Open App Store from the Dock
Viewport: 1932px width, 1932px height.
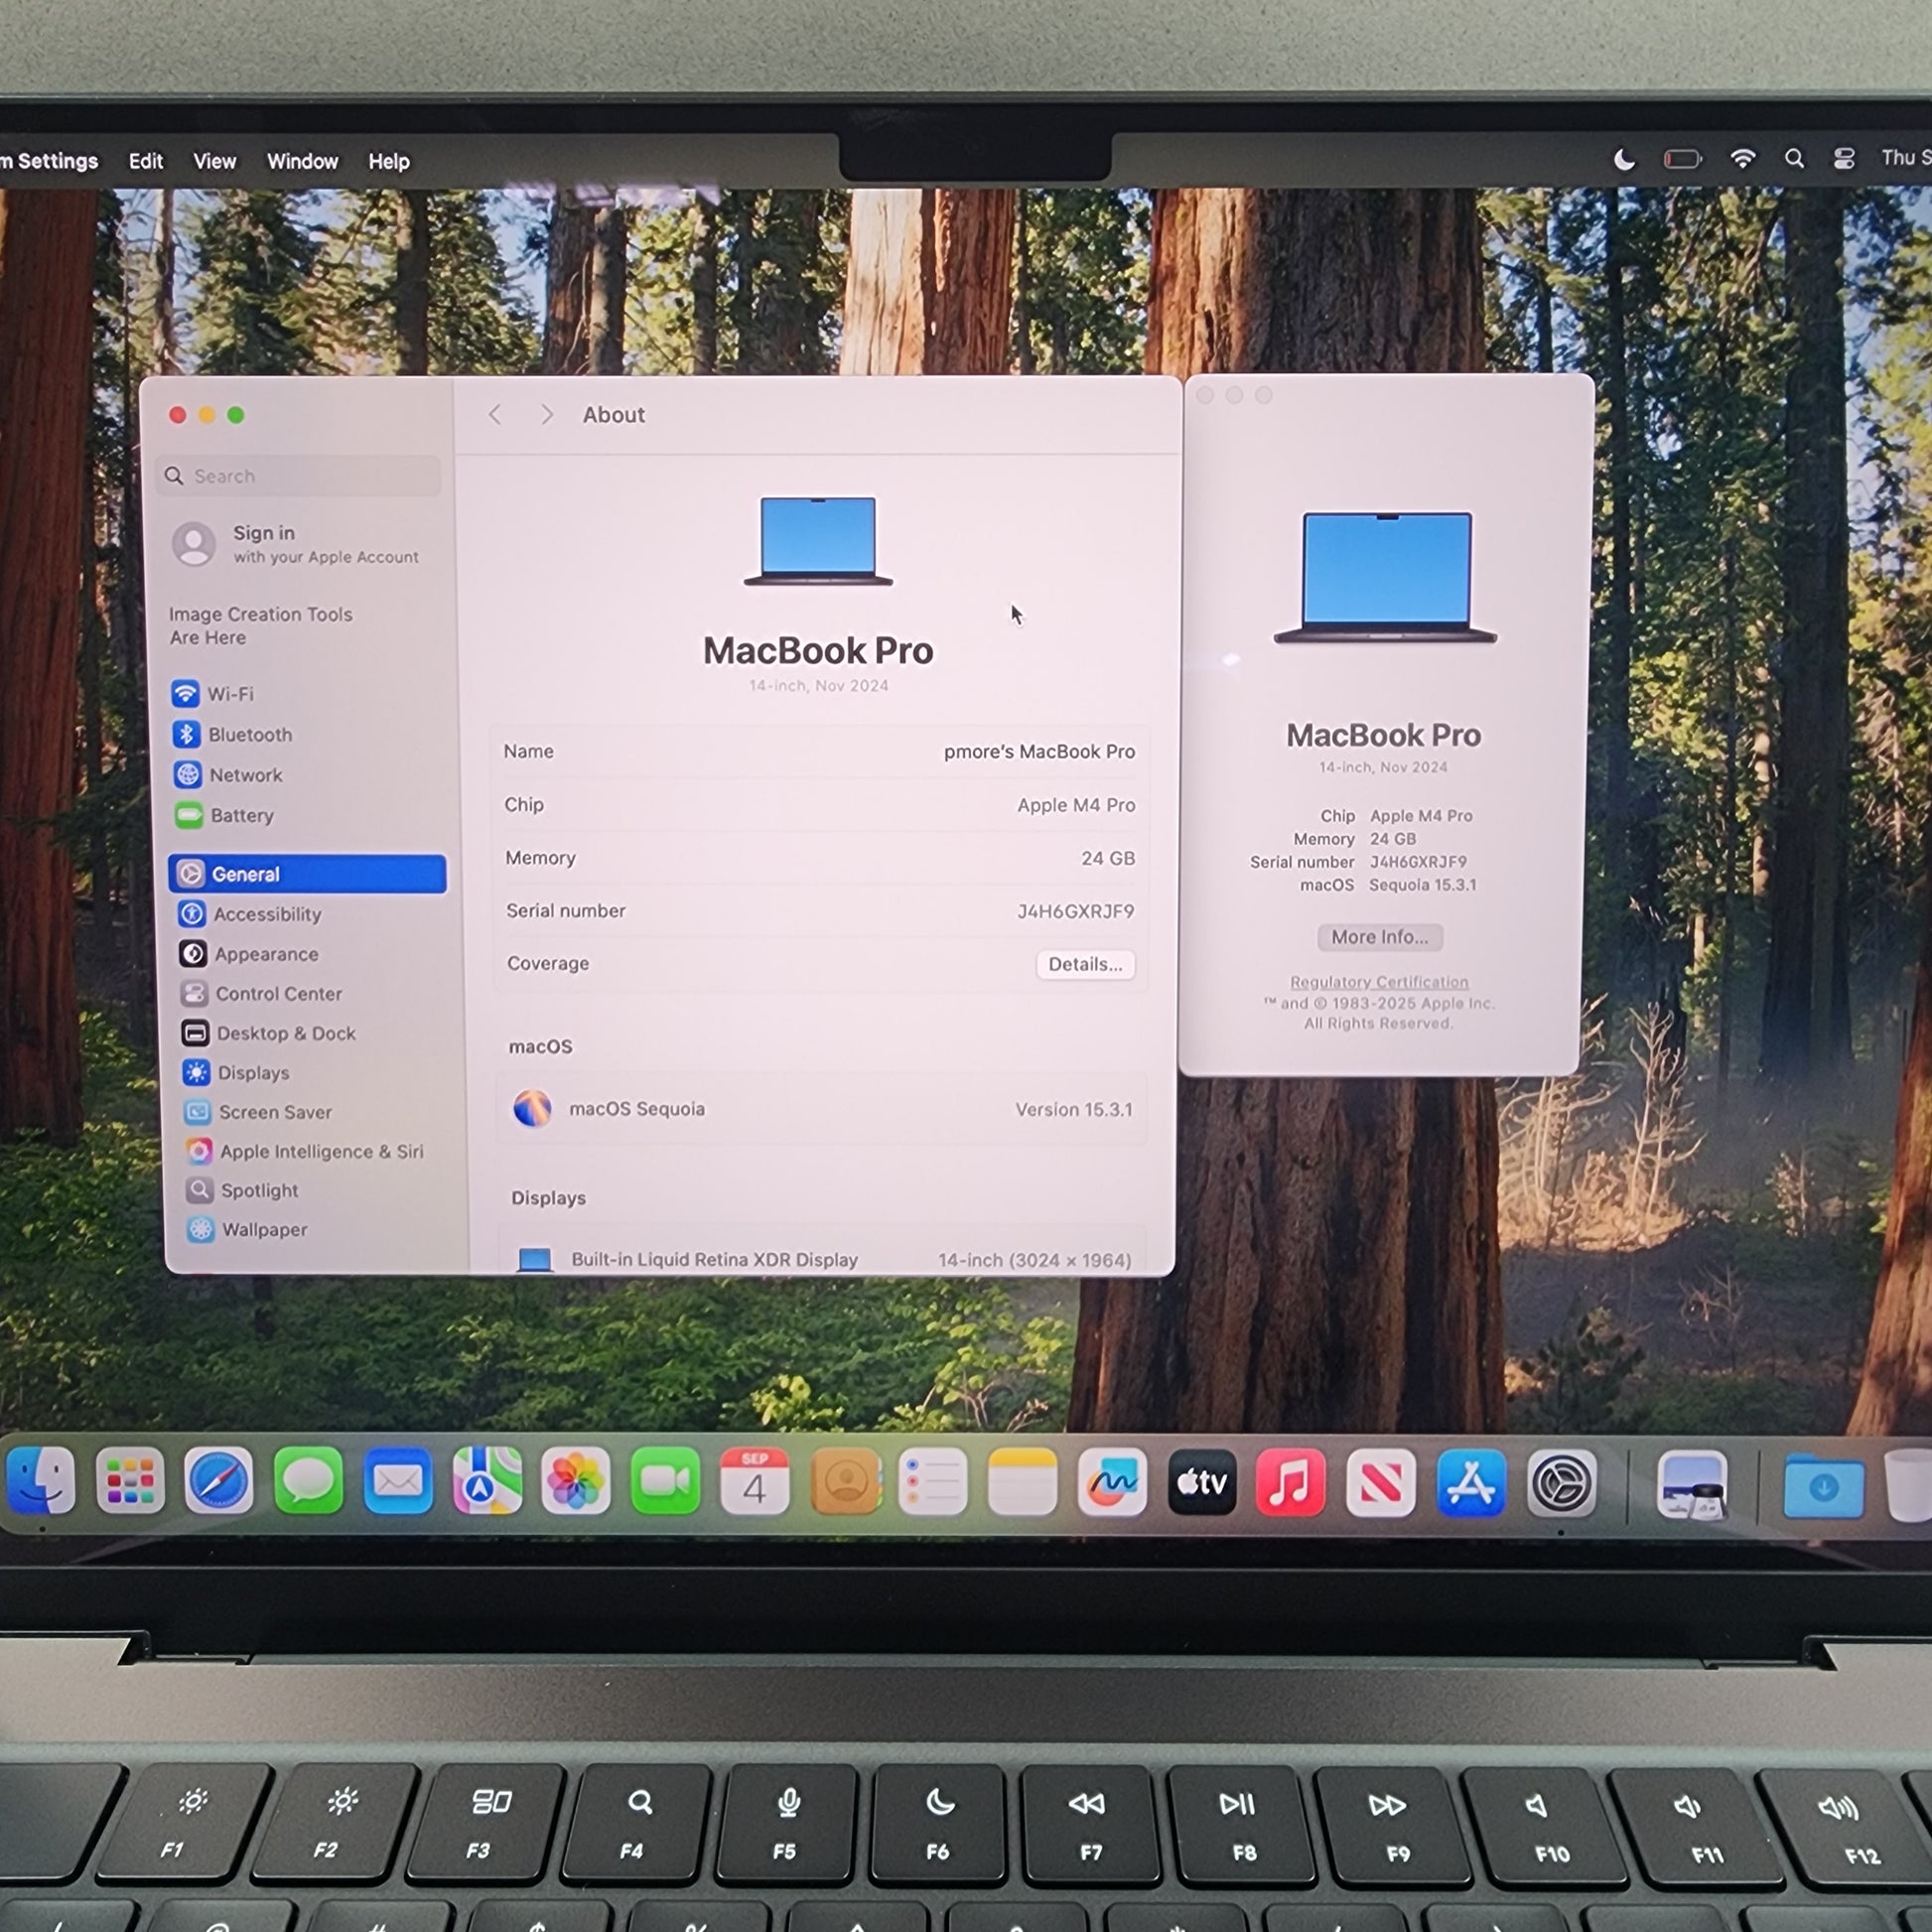[1470, 1483]
